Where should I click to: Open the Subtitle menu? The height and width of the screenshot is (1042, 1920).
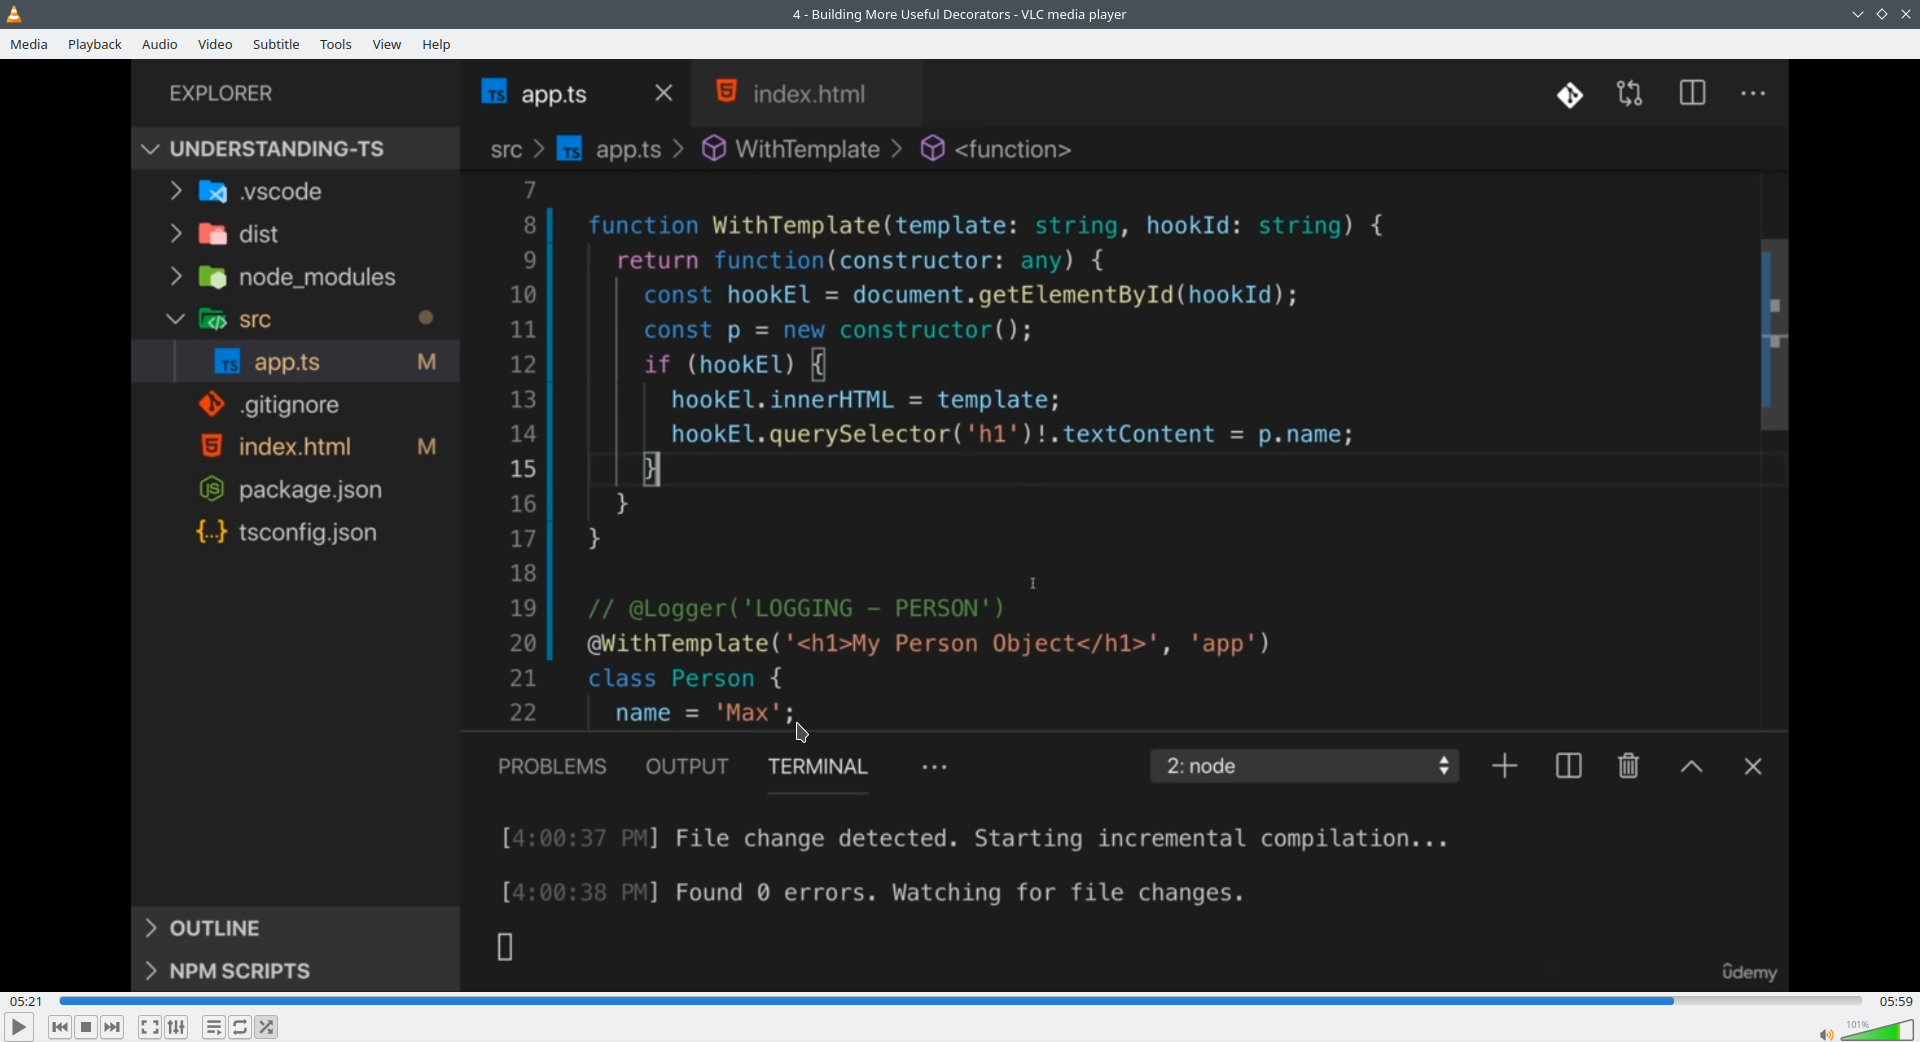(x=276, y=45)
